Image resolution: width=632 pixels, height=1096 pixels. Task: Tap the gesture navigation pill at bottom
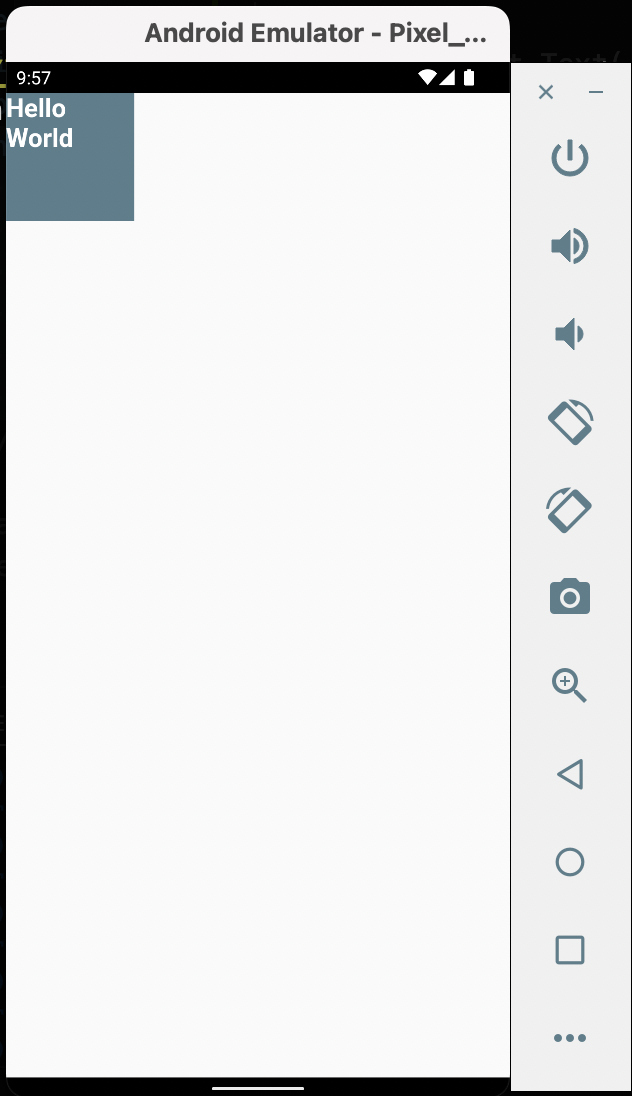pyautogui.click(x=258, y=1088)
